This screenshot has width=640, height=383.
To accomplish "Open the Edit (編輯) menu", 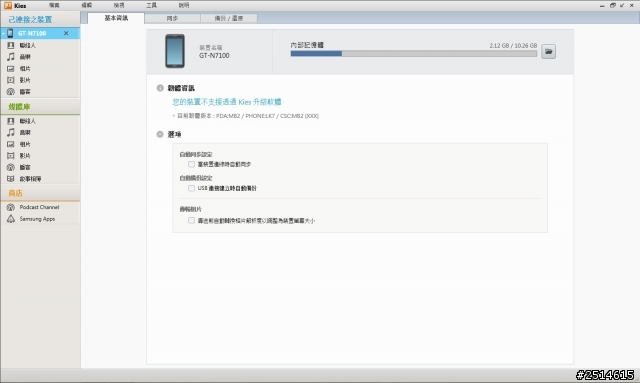I will coord(87,5).
